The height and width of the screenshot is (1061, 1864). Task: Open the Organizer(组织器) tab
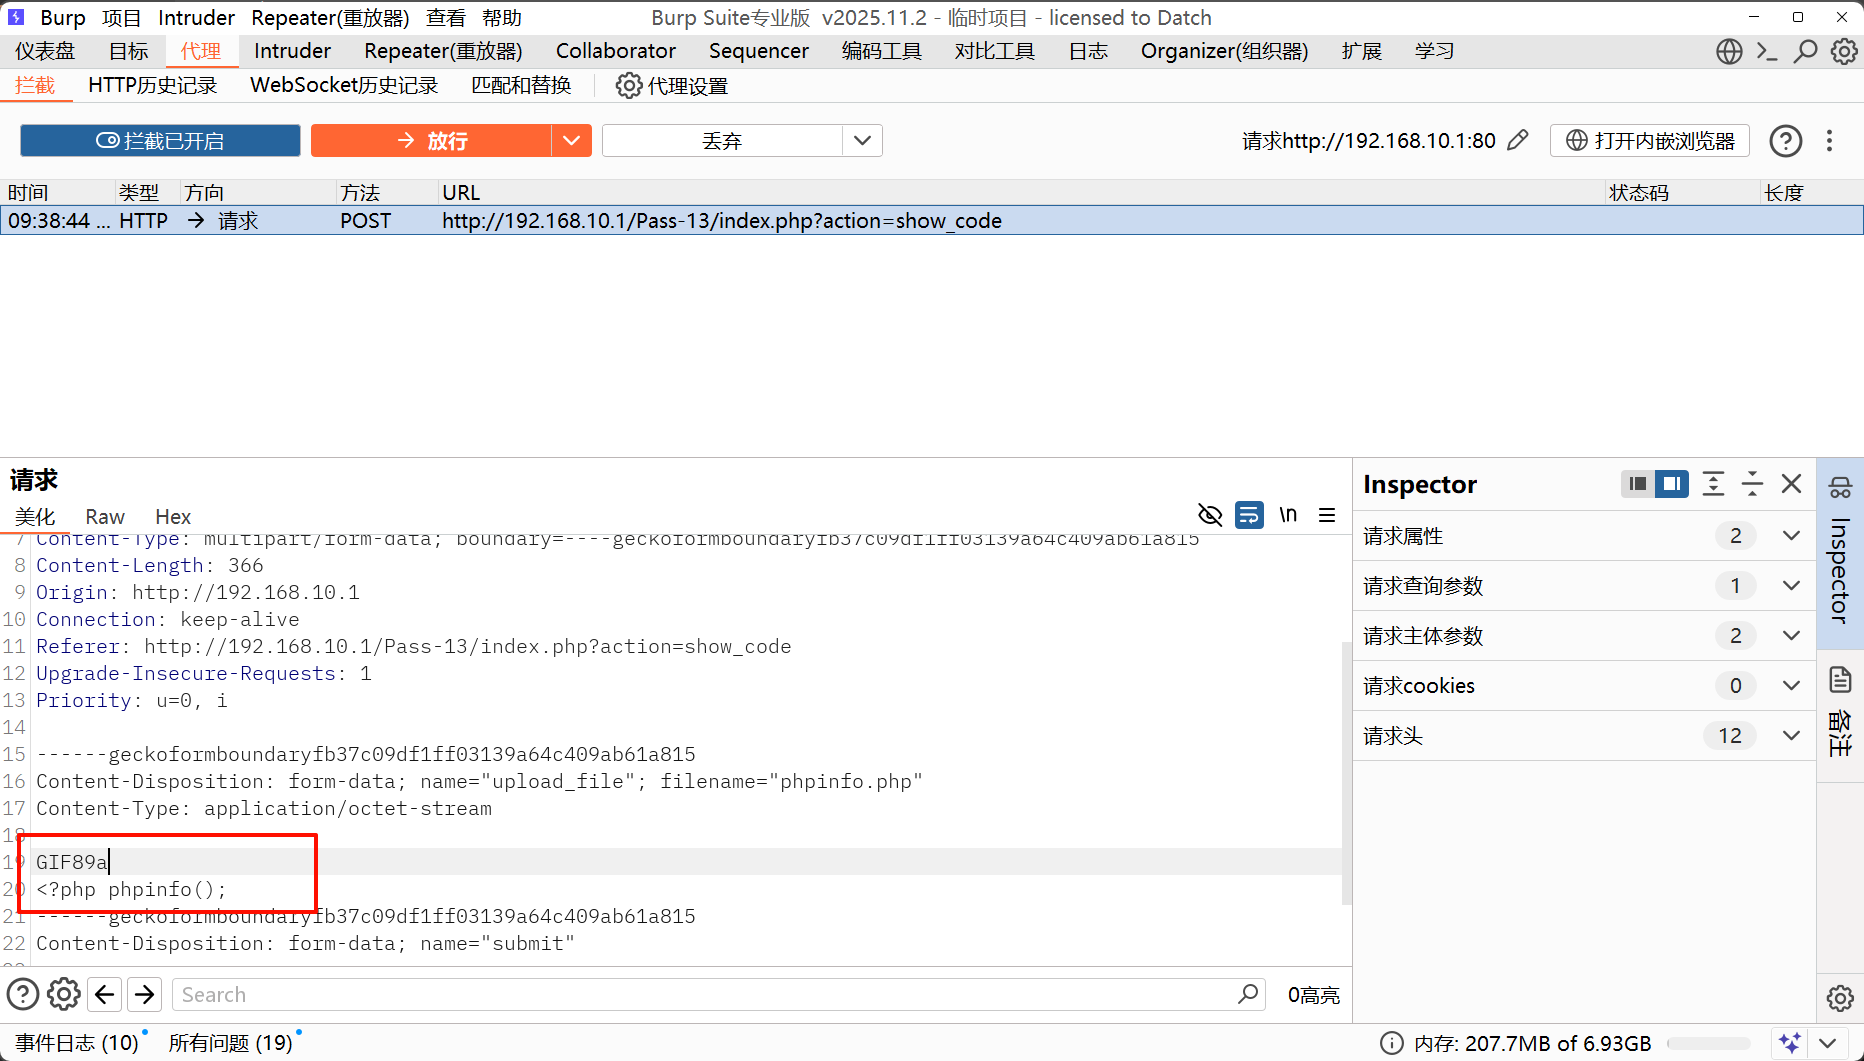[1225, 51]
